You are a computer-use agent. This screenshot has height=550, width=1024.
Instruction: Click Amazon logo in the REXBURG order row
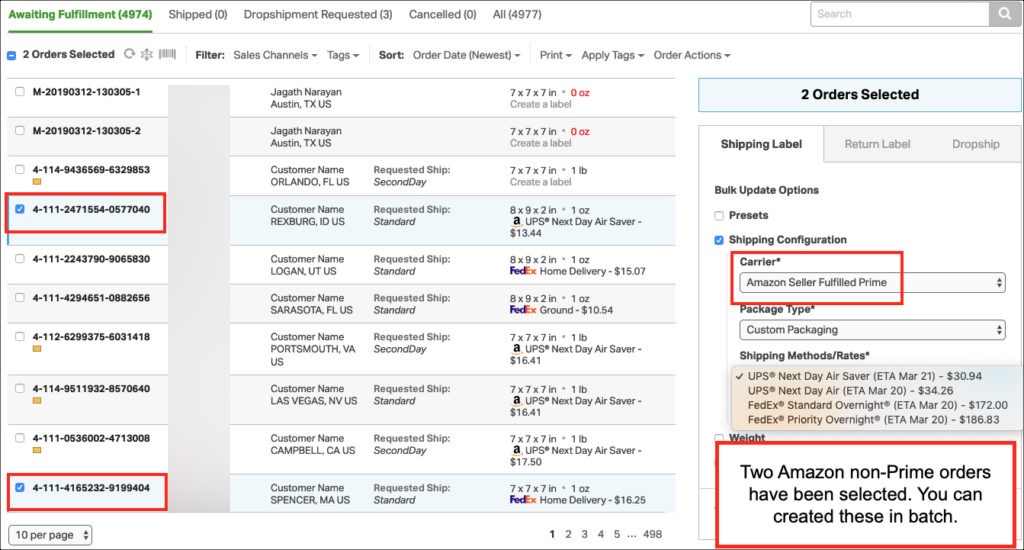point(517,221)
